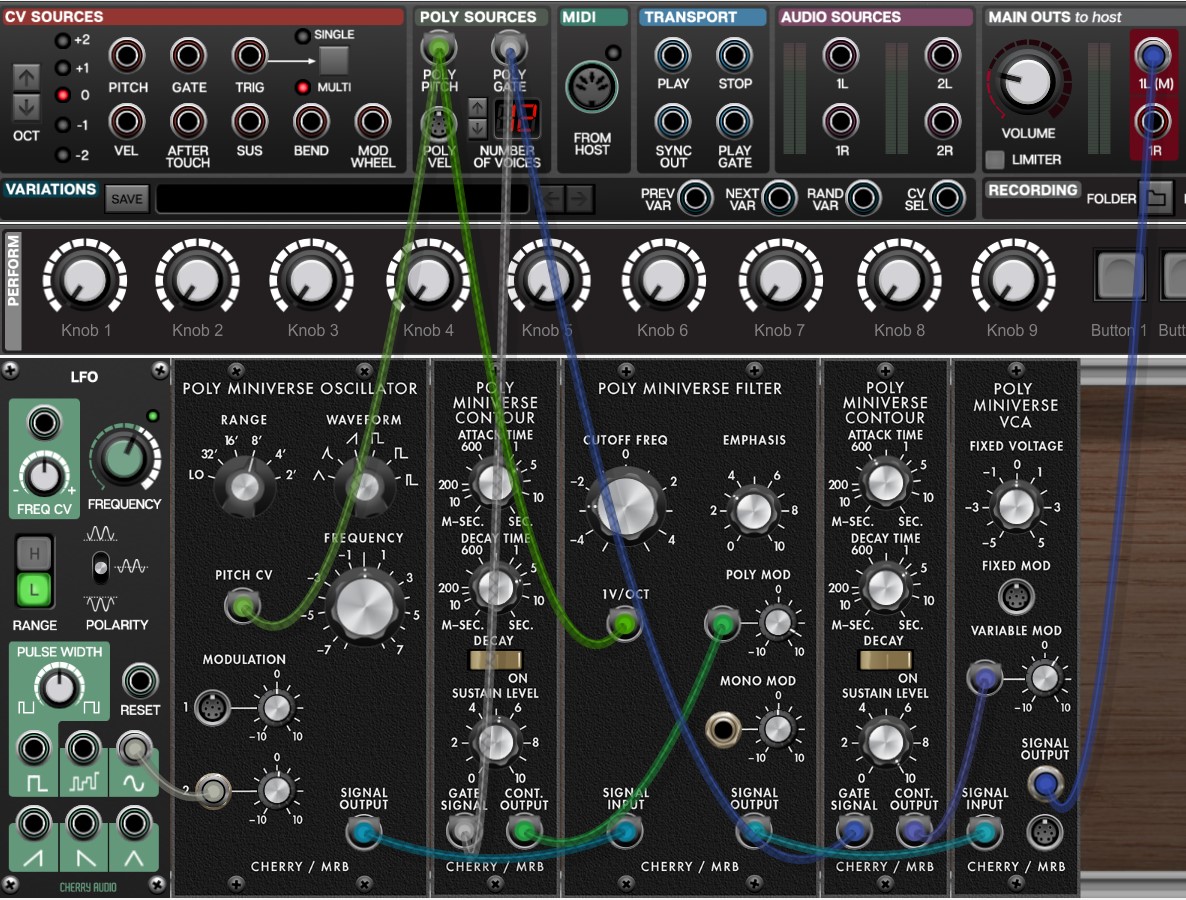
Task: Click the Oscillator RANGE knob
Action: 244,486
